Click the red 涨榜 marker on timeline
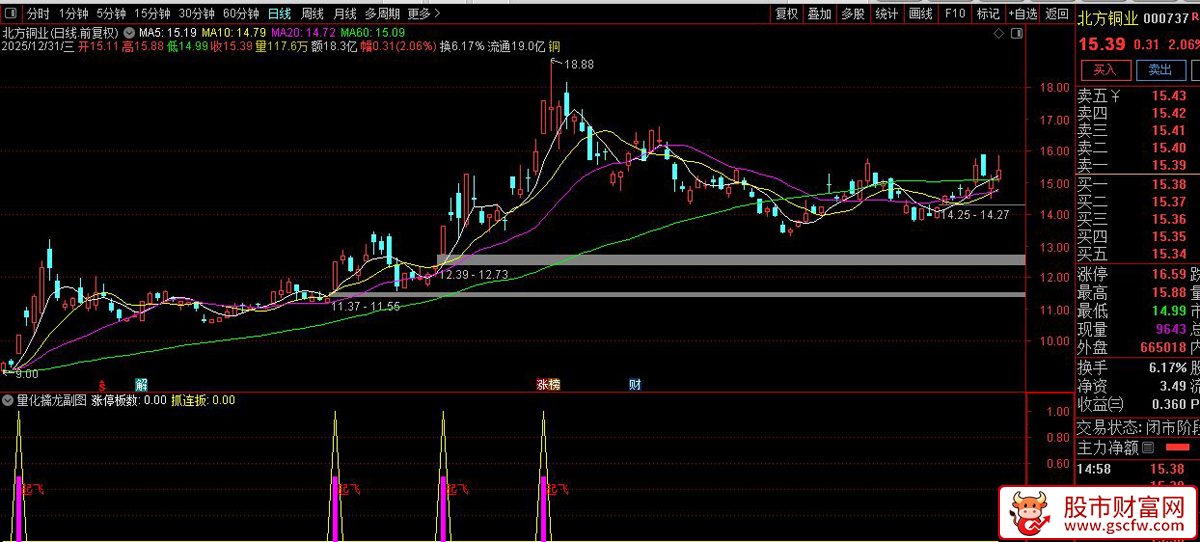Viewport: 1200px width, 542px height. tap(548, 385)
